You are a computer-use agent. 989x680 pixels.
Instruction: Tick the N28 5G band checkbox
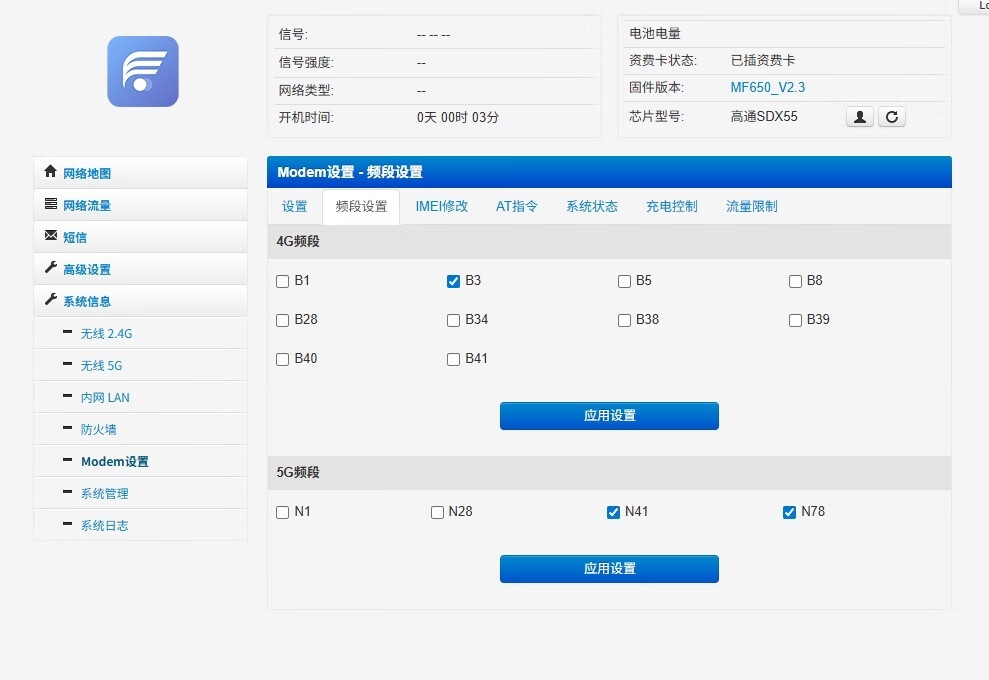[x=437, y=513]
